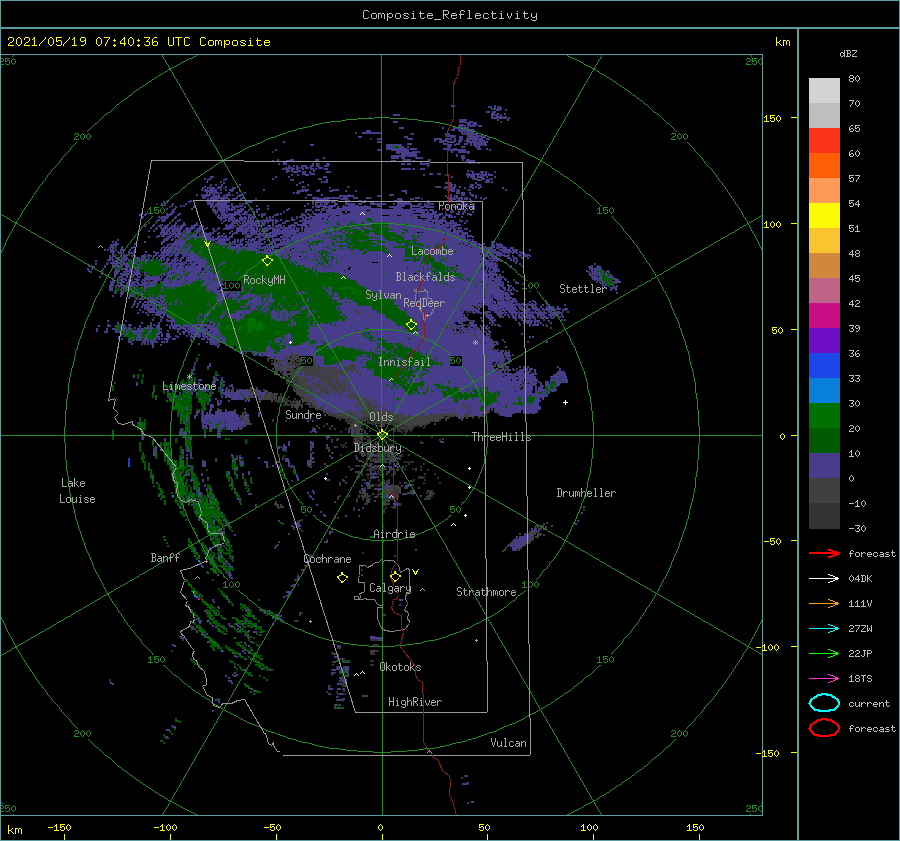Image resolution: width=900 pixels, height=841 pixels.
Task: Click the Sundre town label
Action: click(x=303, y=415)
